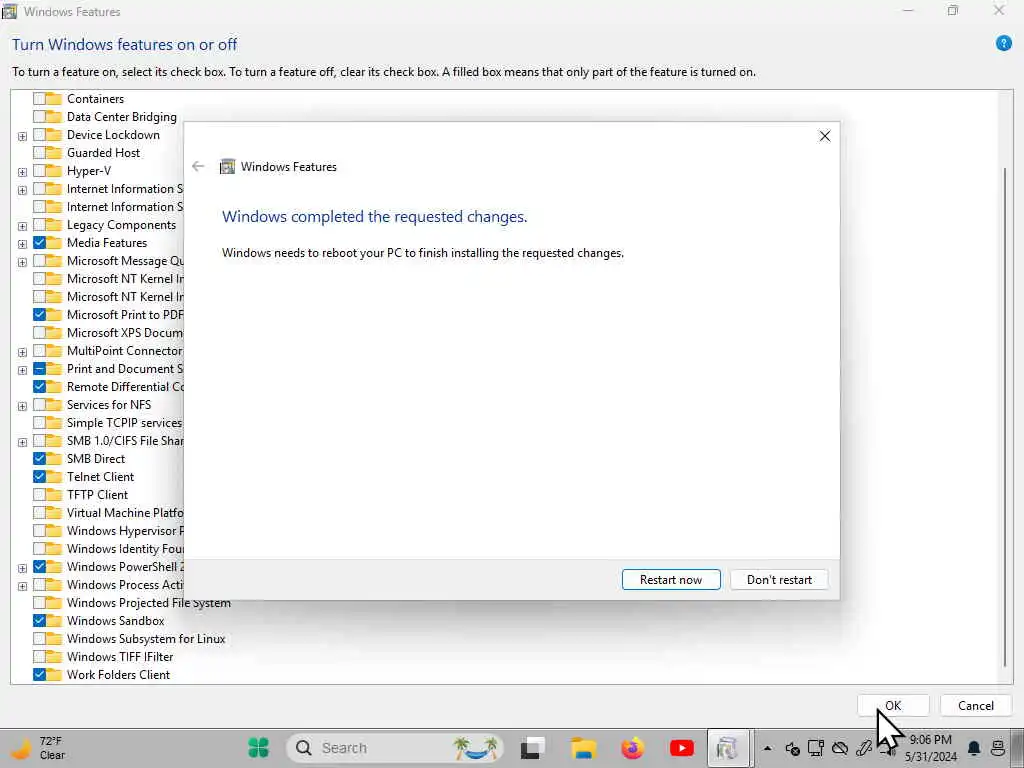
Task: Show hidden system tray icons
Action: (767, 748)
